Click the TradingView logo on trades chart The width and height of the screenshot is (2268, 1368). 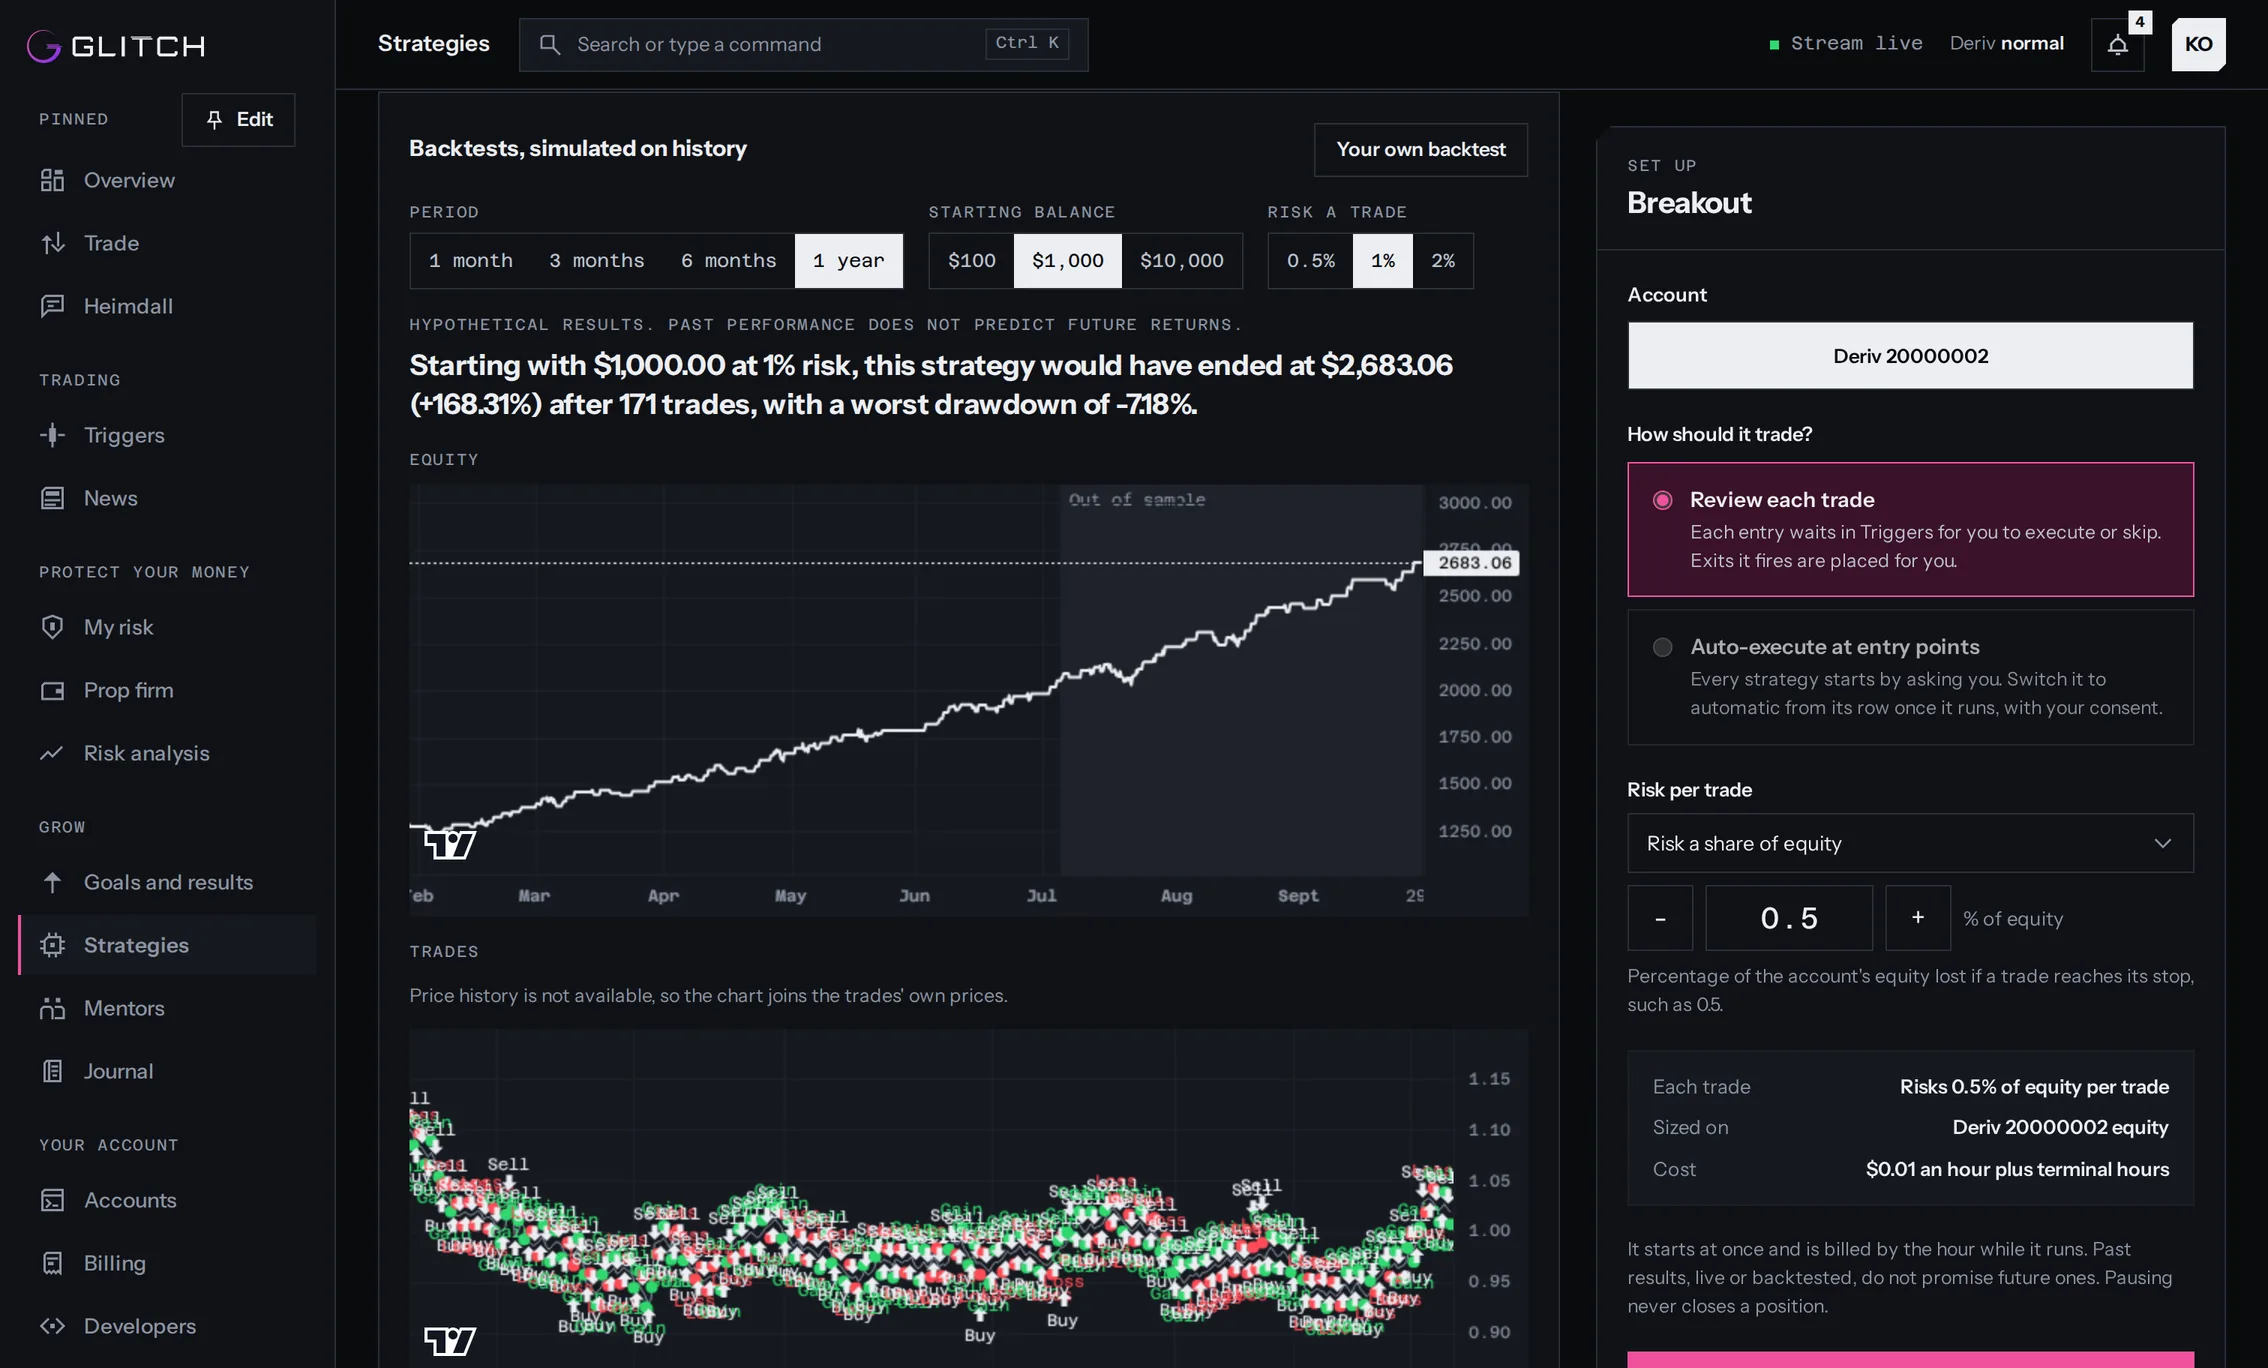pyautogui.click(x=450, y=1341)
